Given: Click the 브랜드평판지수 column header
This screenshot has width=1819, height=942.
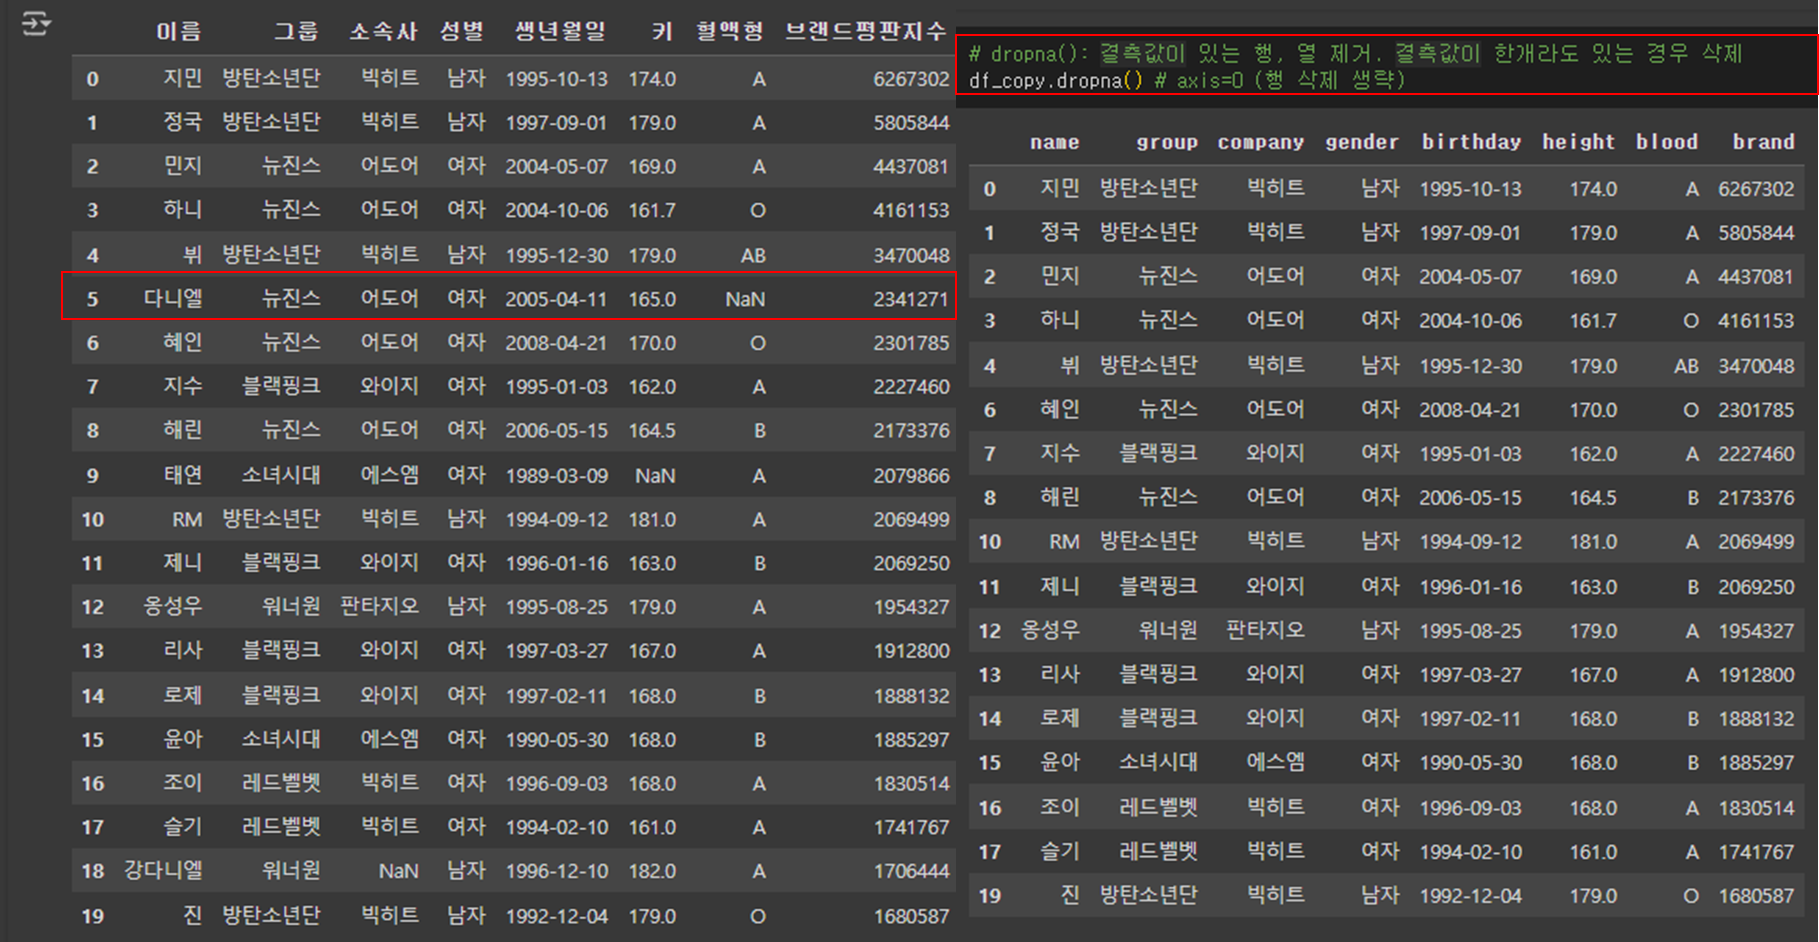Looking at the screenshot, I should [865, 32].
